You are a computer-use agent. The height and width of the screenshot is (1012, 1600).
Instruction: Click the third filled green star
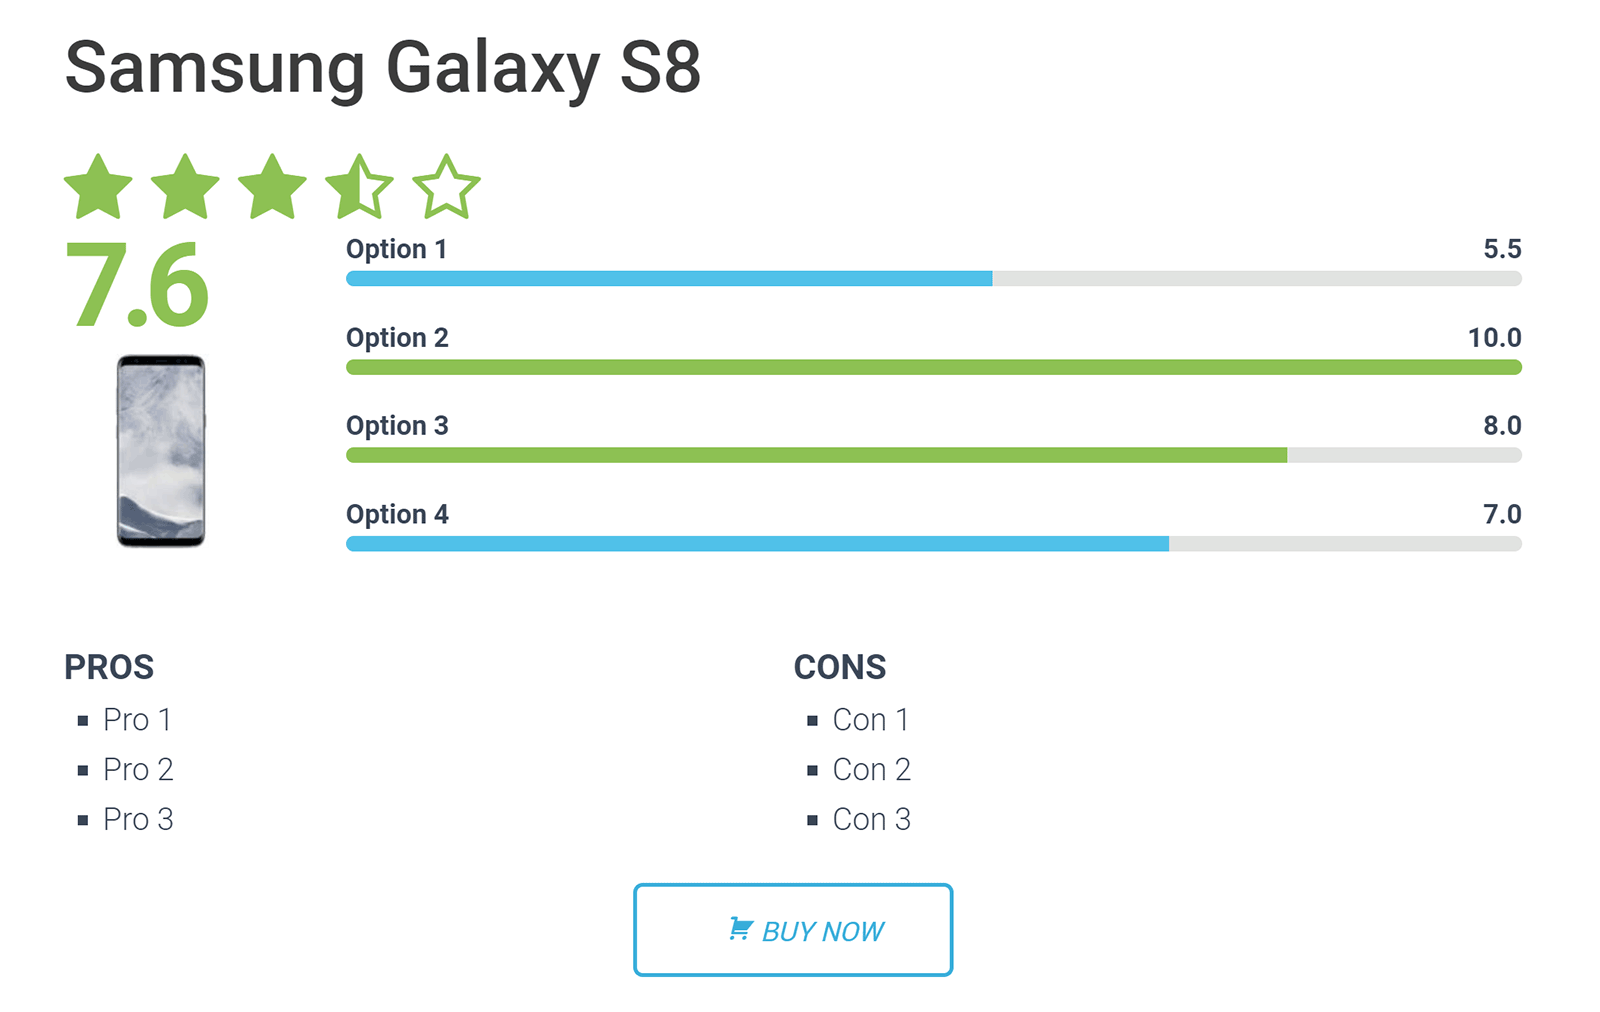pyautogui.click(x=272, y=187)
